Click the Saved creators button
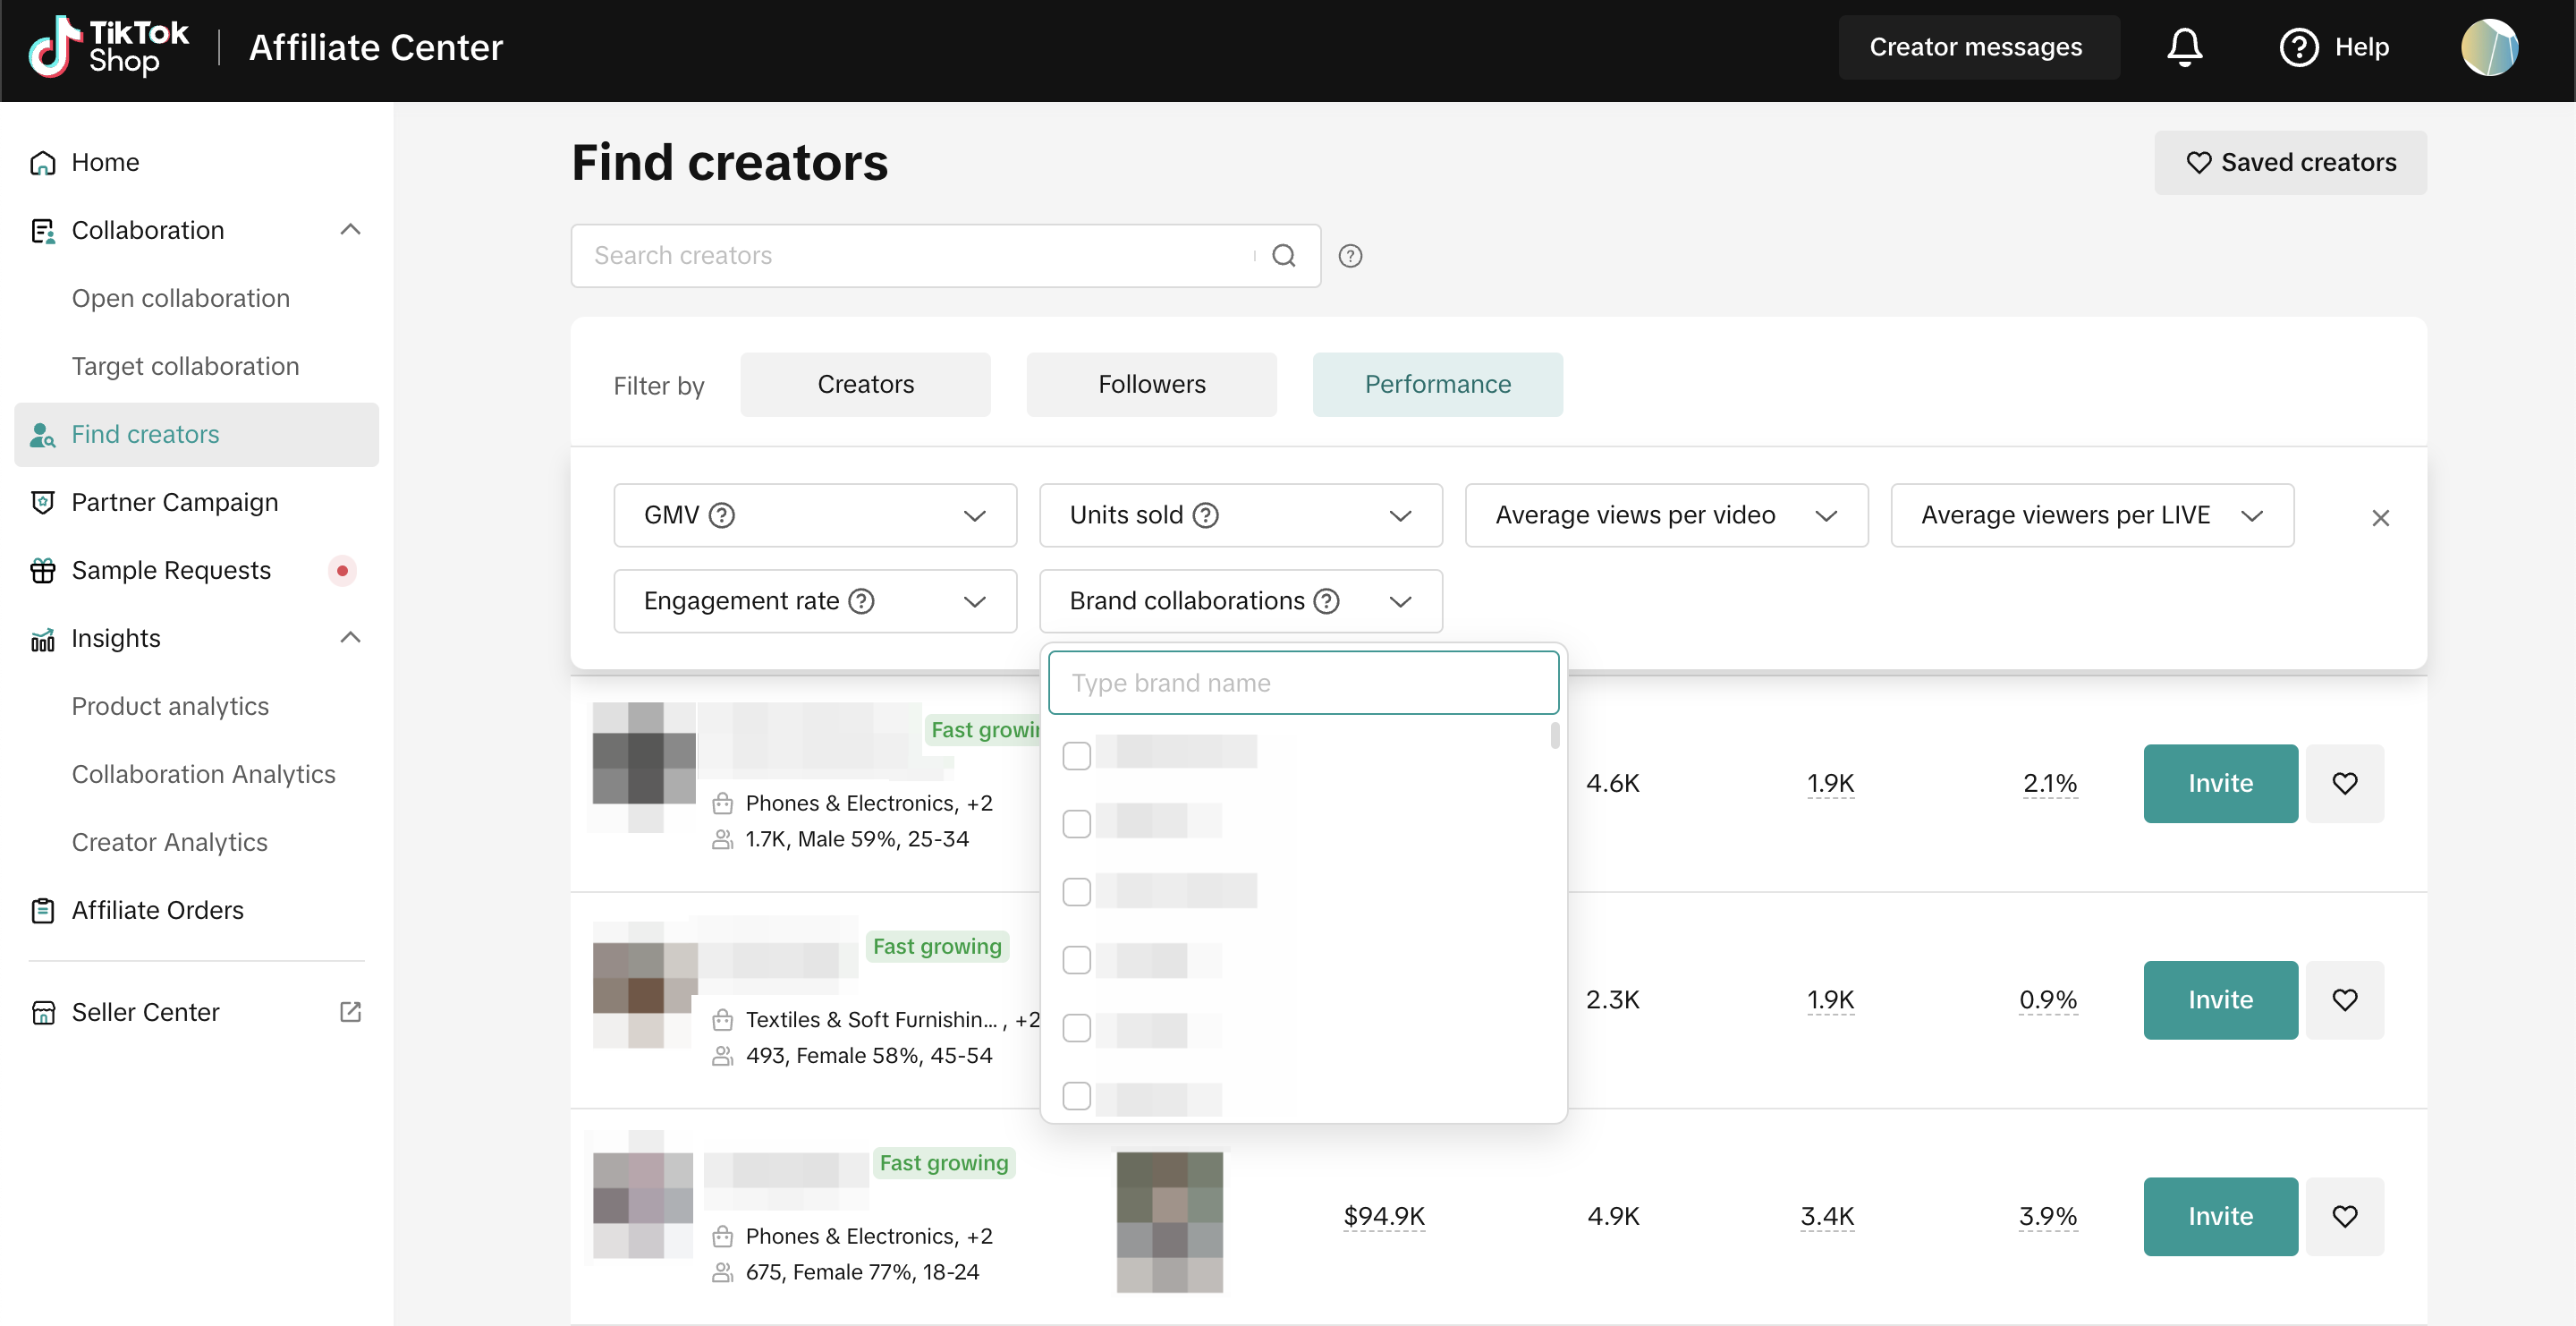 tap(2290, 162)
